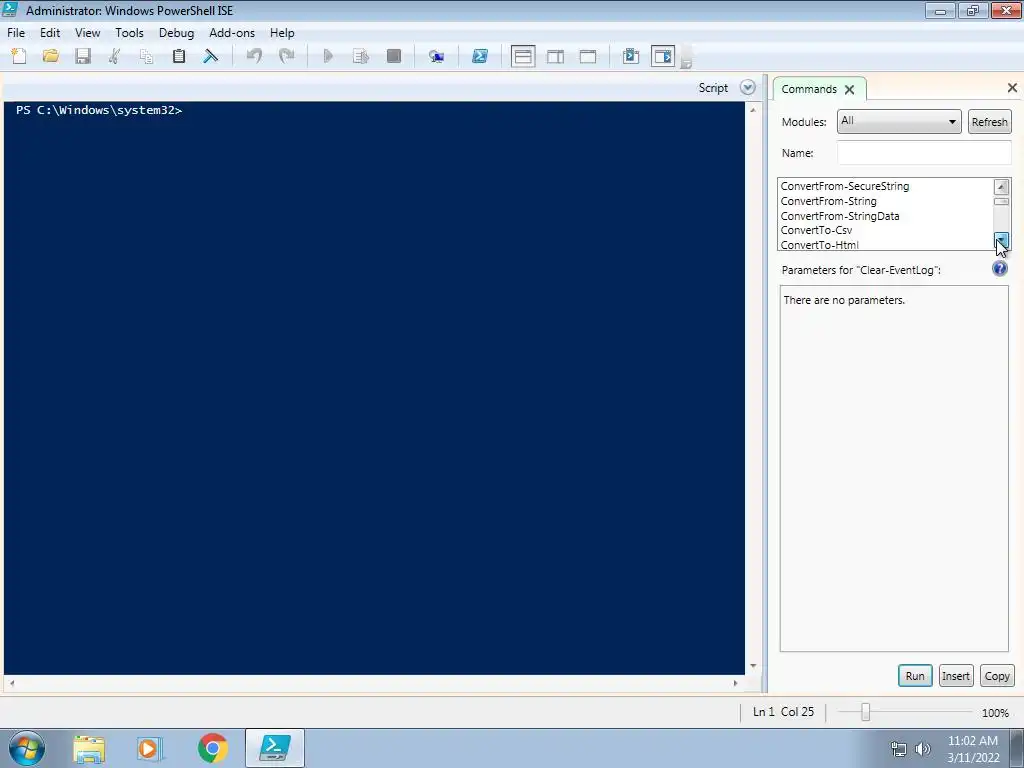
Task: Adjust the zoom slider in the status bar
Action: tap(865, 712)
